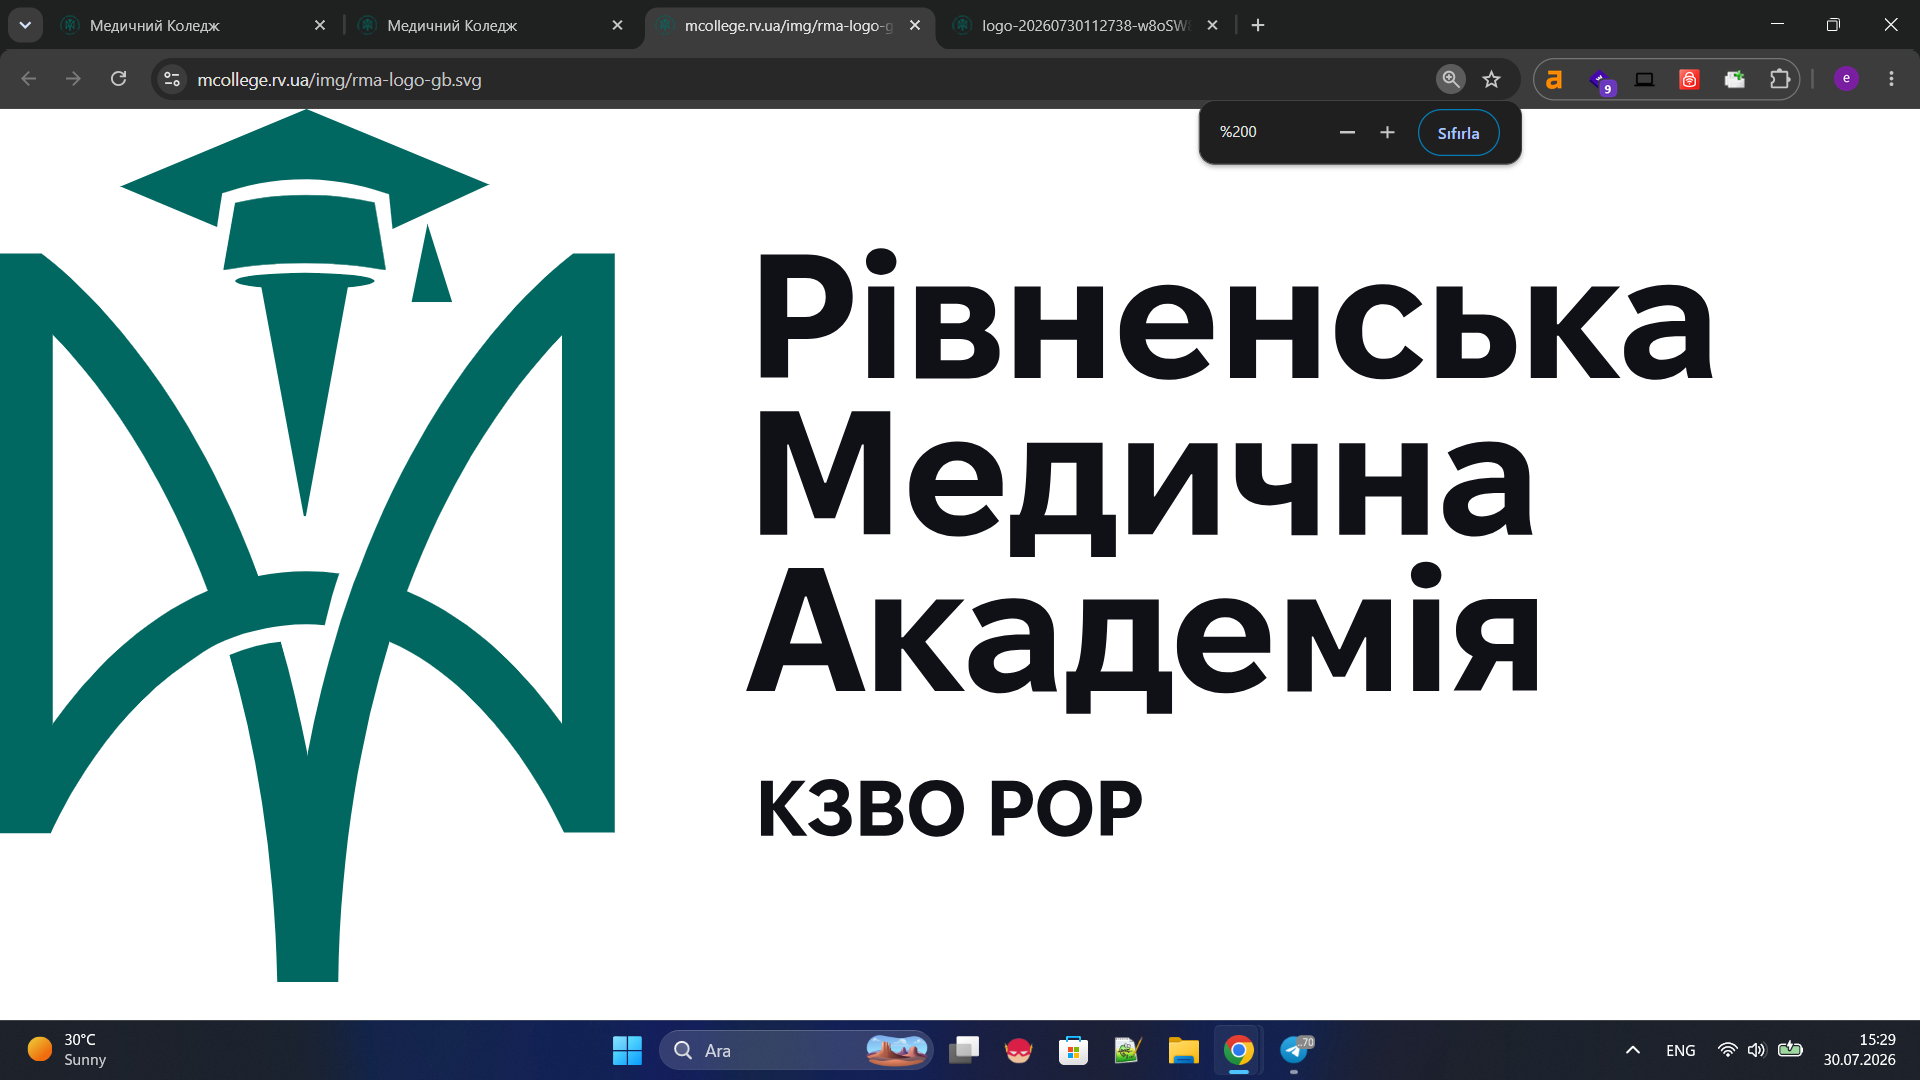Click the taskbar Ara search box
Viewport: 1920px width, 1080px height.
click(x=796, y=1050)
